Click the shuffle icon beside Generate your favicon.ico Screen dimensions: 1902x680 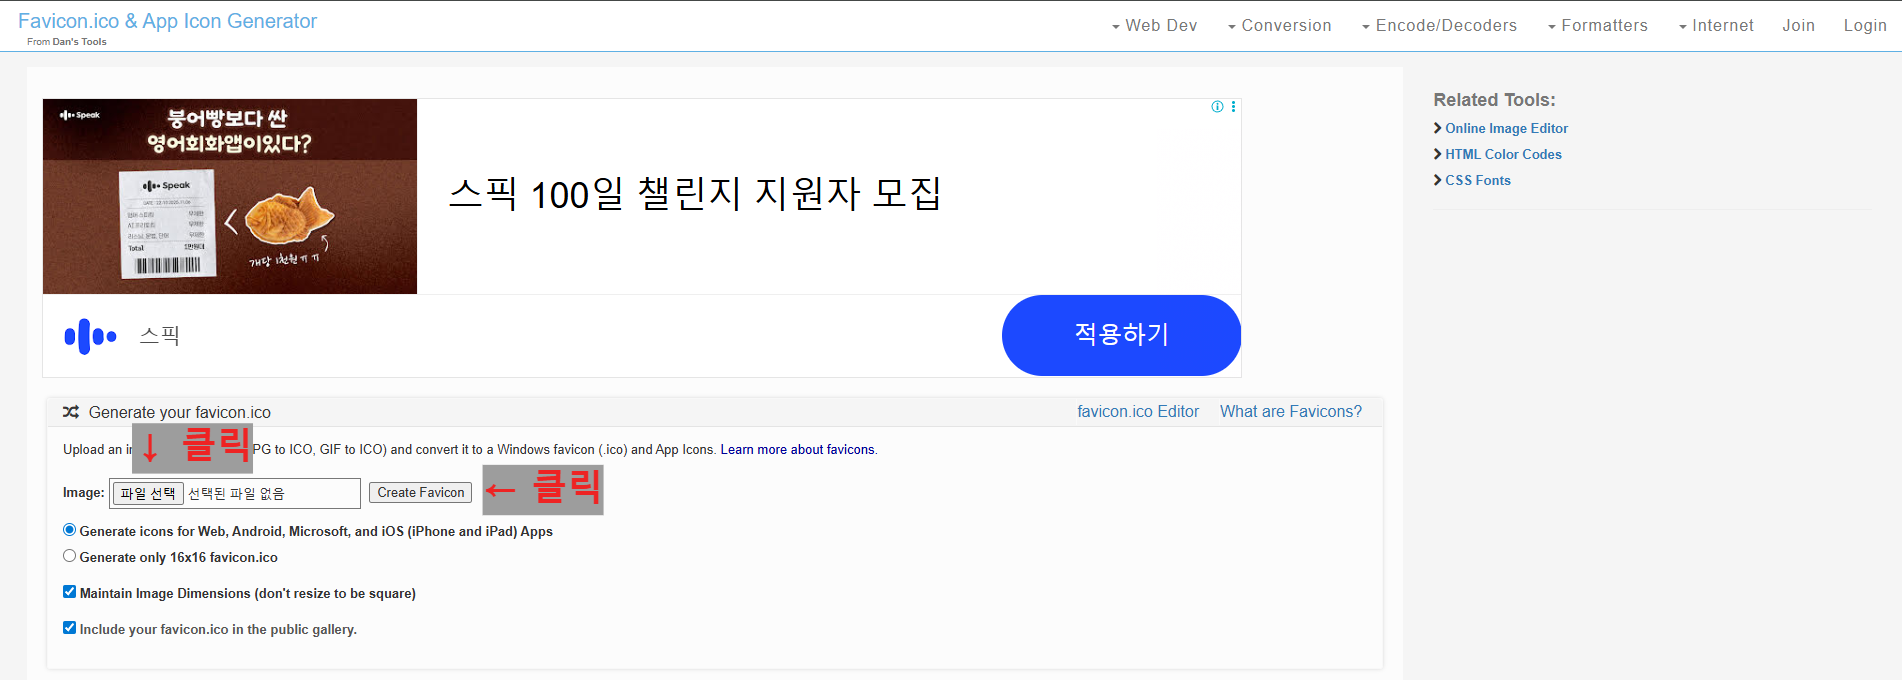71,412
